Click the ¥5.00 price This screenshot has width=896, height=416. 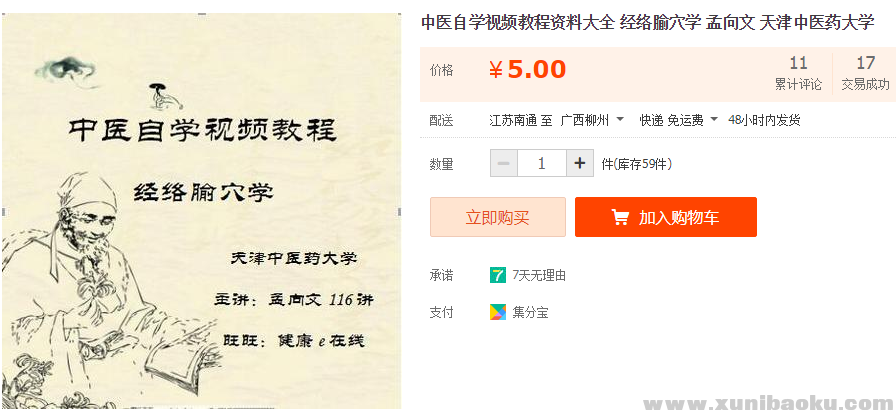click(x=527, y=70)
